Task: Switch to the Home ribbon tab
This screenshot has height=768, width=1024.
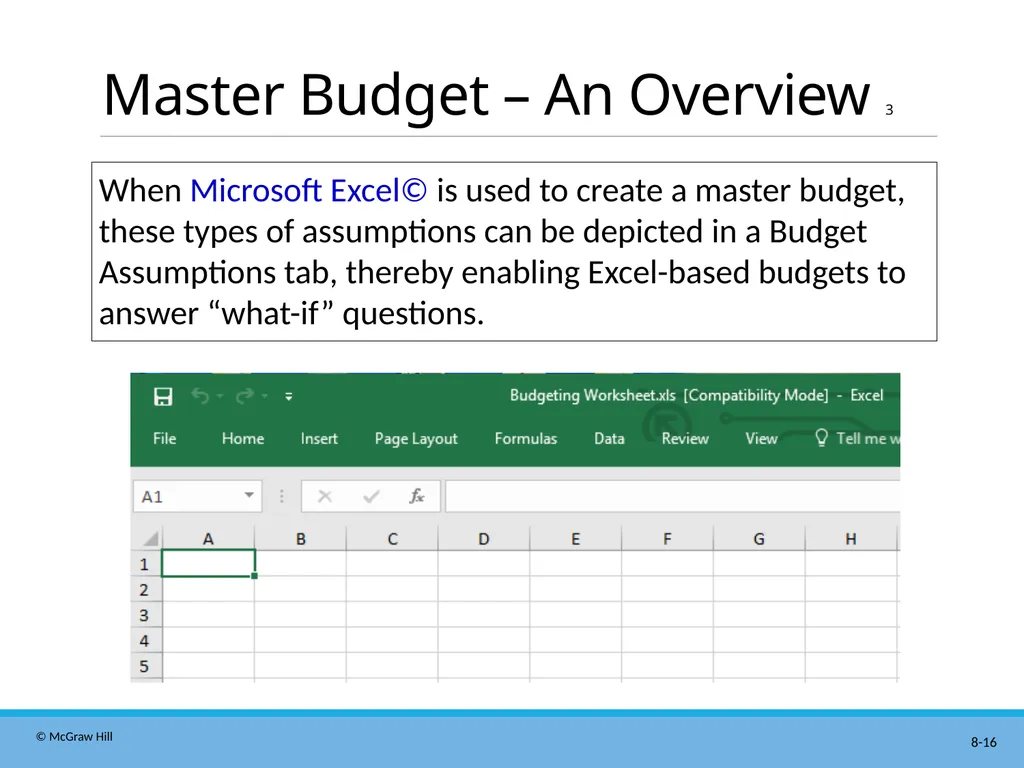Action: (x=243, y=438)
